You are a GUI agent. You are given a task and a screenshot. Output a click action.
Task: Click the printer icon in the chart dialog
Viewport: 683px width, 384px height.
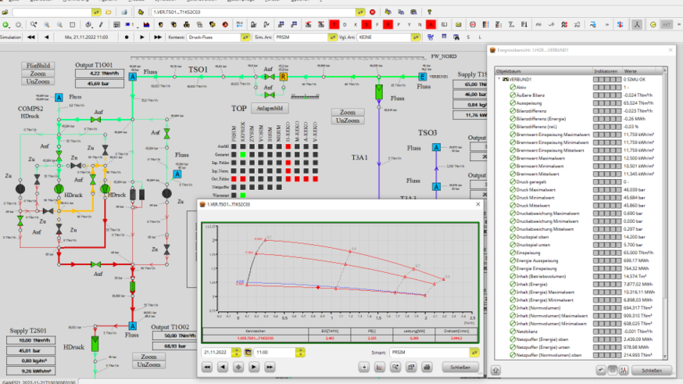(427, 367)
